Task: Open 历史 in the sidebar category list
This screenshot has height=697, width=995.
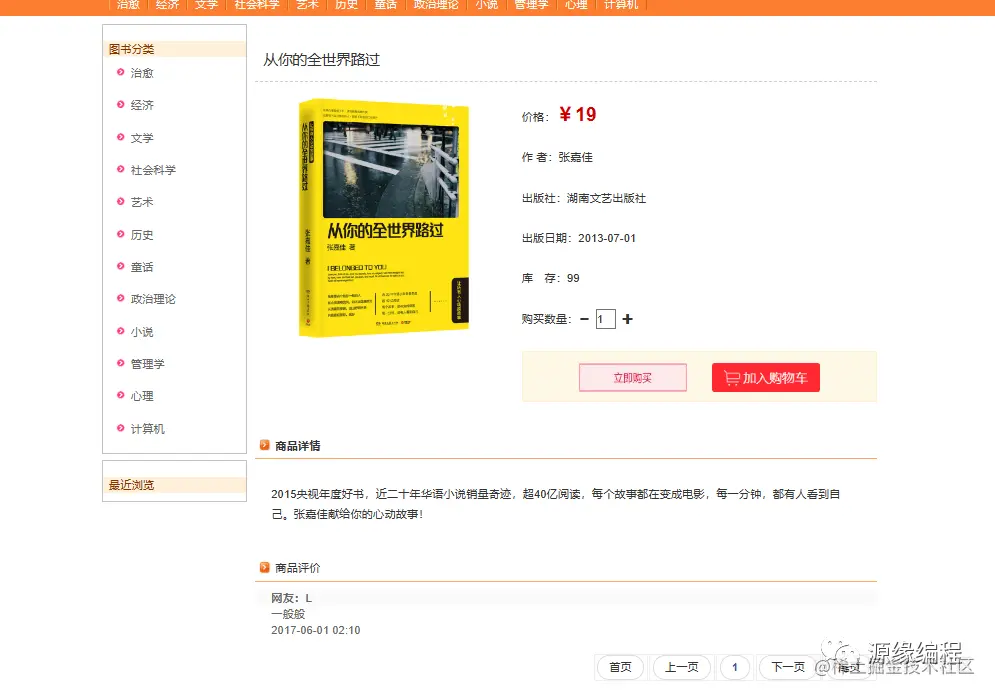Action: [x=142, y=235]
